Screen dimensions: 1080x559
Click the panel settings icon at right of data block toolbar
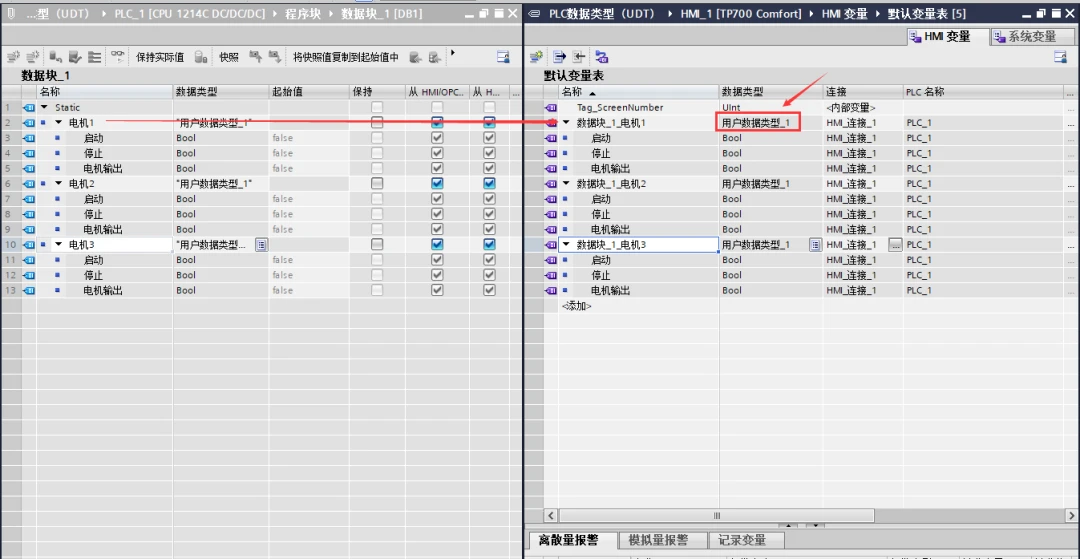tap(503, 57)
